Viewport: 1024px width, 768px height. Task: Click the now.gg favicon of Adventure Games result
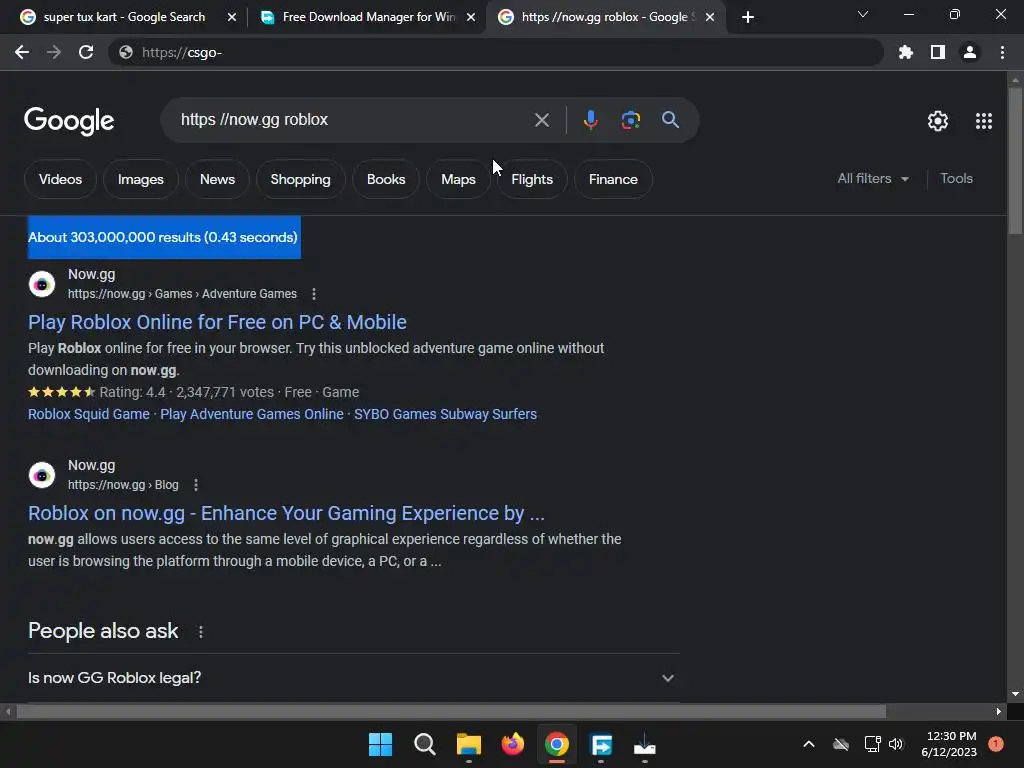tap(42, 284)
